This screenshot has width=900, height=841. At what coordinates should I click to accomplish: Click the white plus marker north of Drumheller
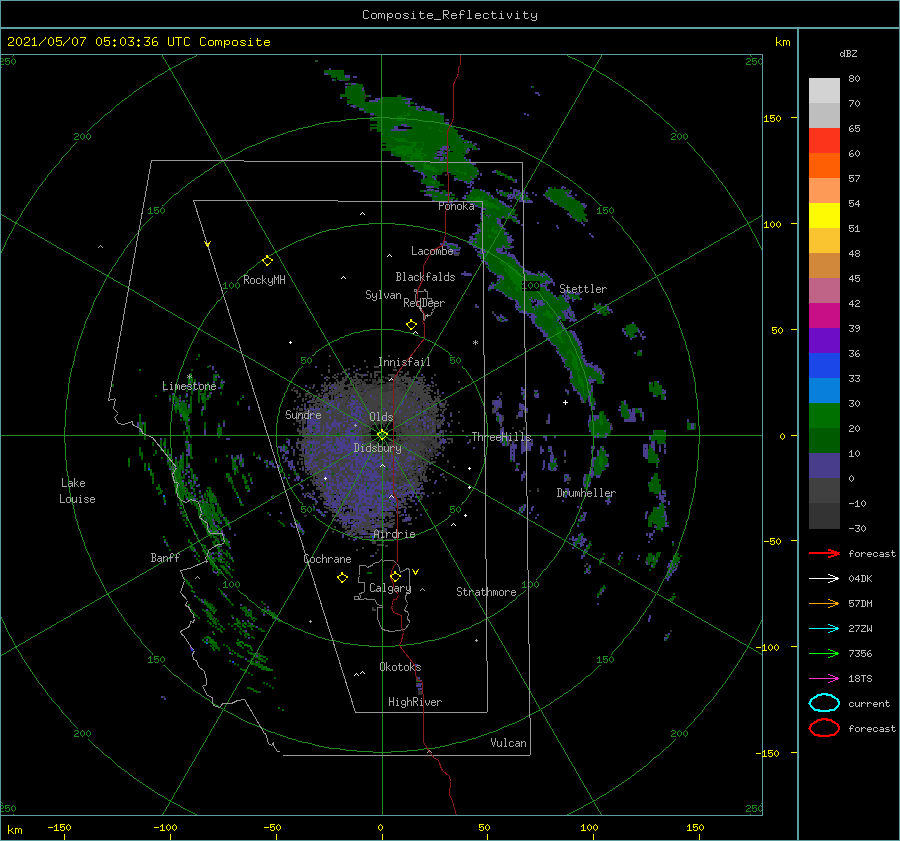tap(565, 402)
